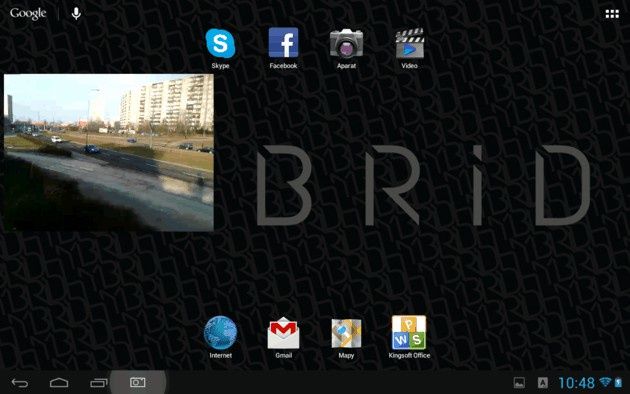Show recent apps
Screen dimensions: 630x394
pos(98,383)
